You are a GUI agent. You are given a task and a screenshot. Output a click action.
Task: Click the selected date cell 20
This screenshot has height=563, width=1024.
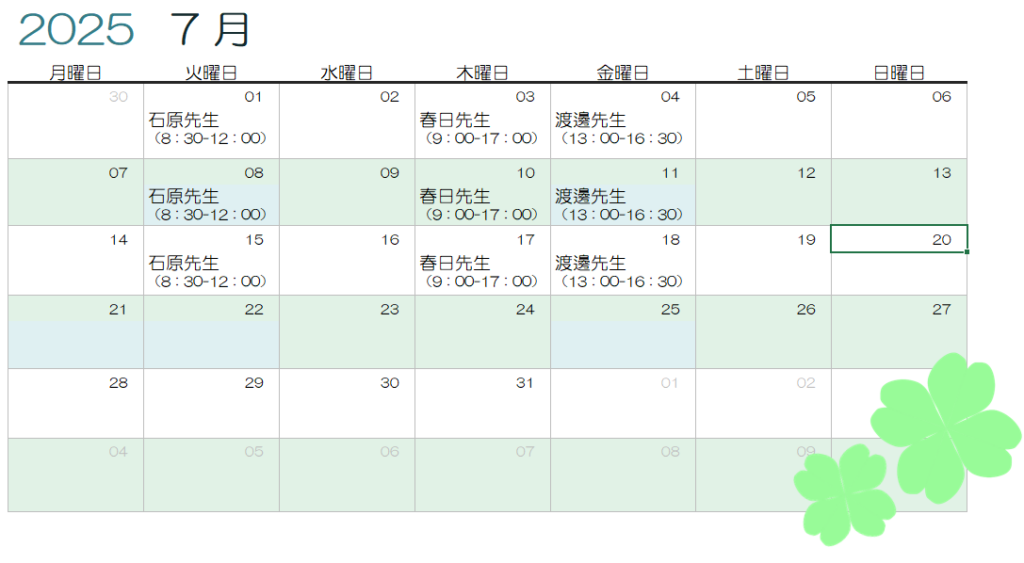[899, 239]
